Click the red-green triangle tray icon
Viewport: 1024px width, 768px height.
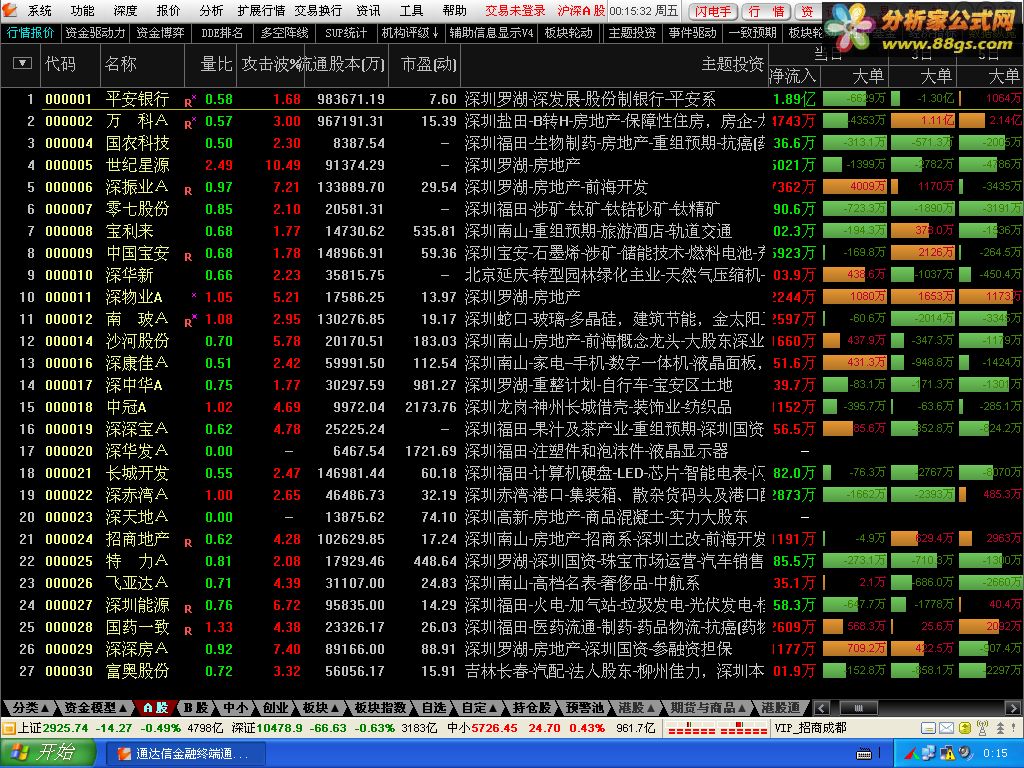[x=913, y=753]
